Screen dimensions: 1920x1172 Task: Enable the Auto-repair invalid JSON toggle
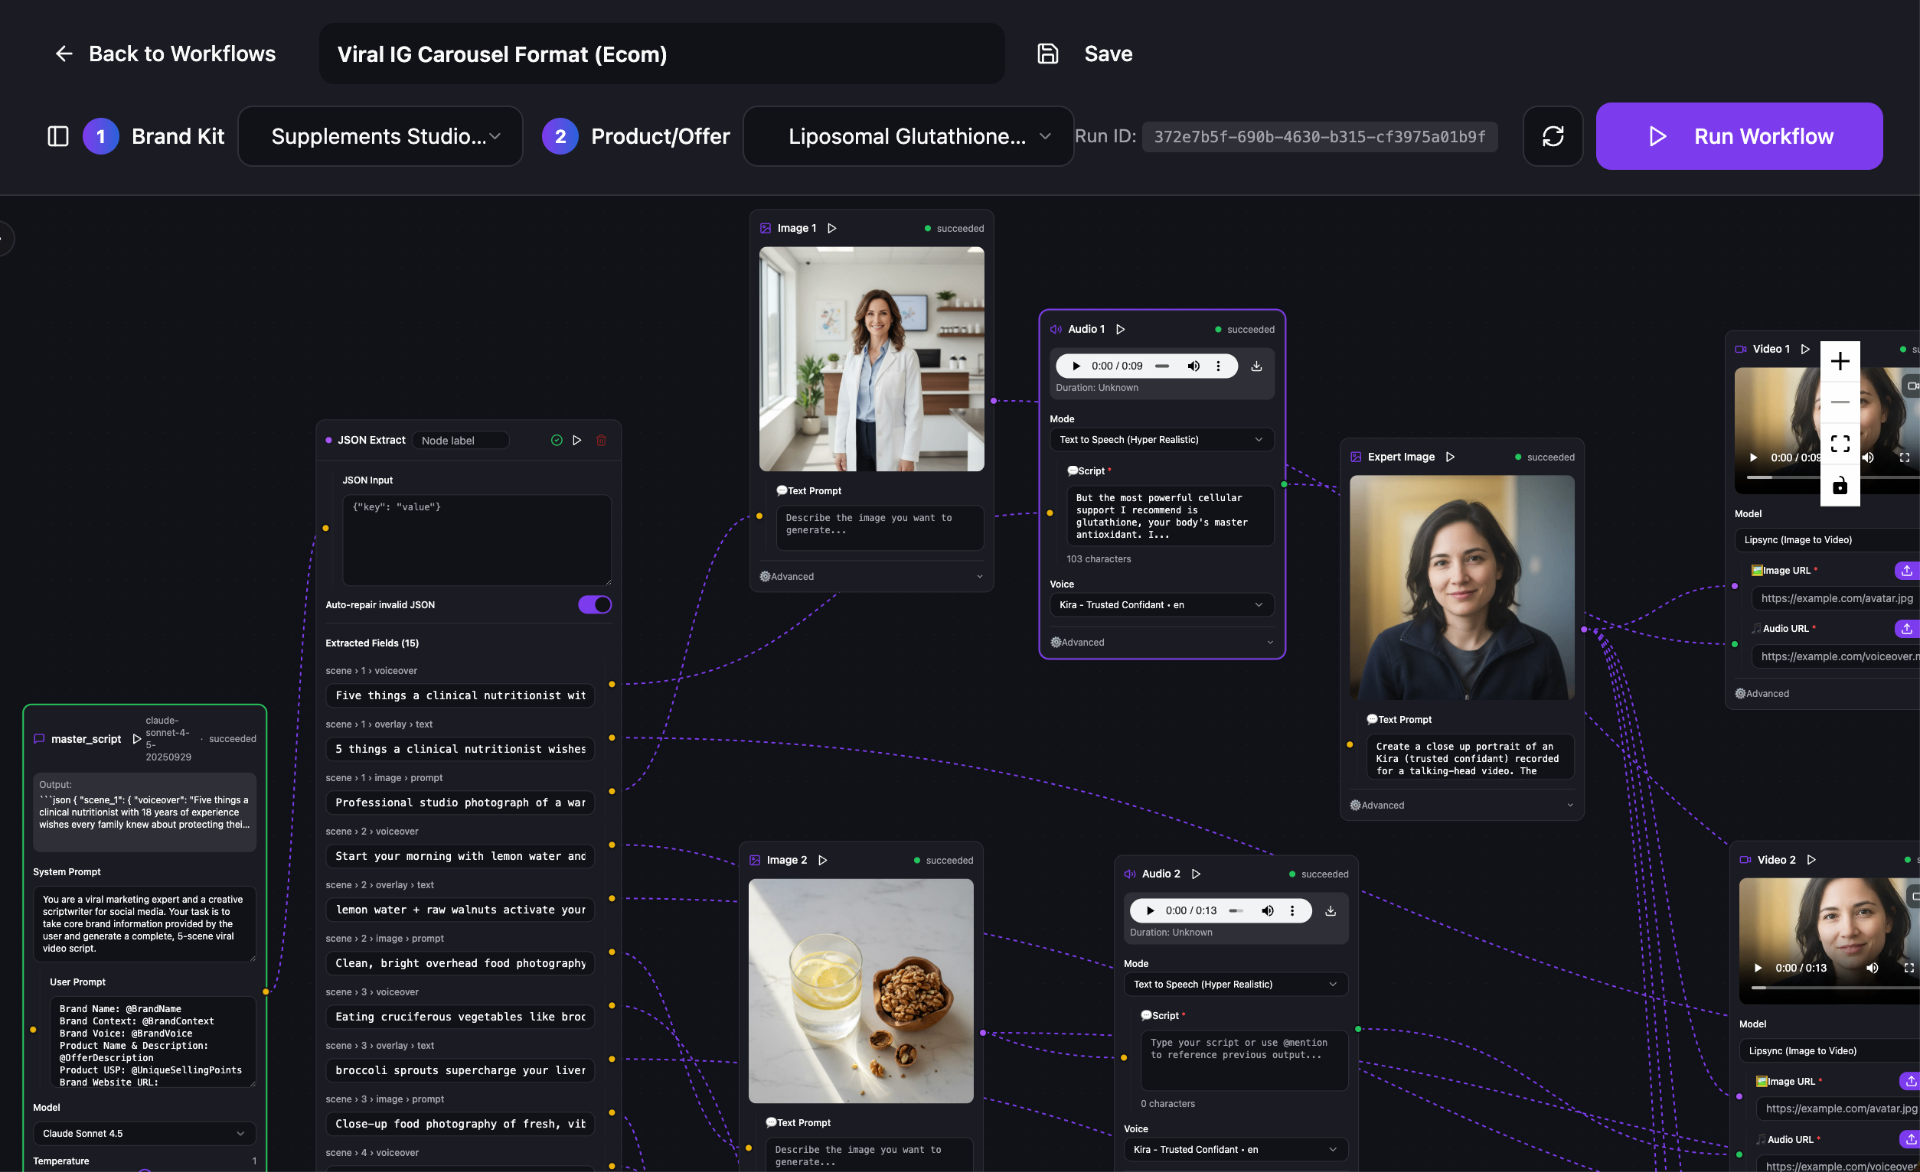point(594,604)
